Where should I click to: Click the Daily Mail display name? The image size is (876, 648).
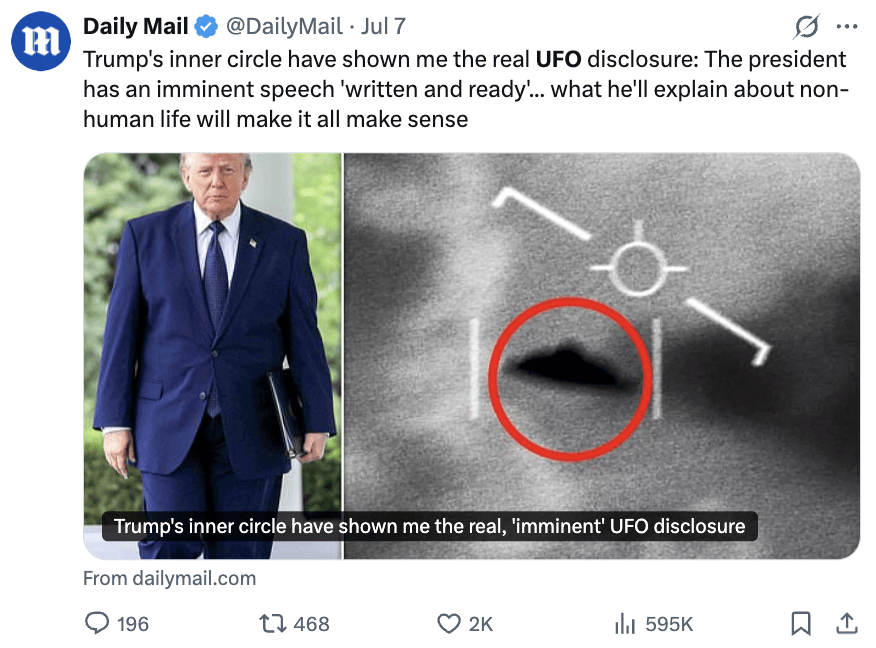tap(136, 26)
